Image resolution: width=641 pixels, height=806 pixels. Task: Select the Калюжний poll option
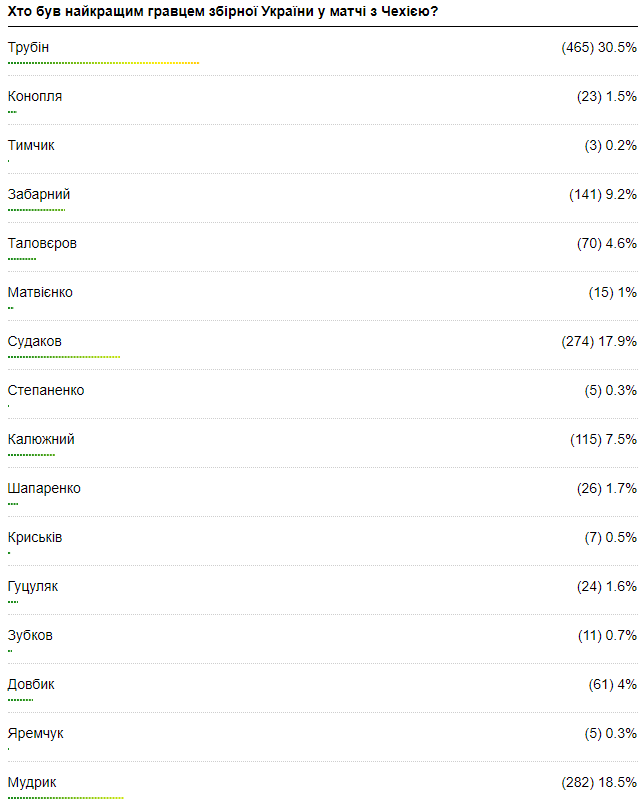click(x=41, y=440)
